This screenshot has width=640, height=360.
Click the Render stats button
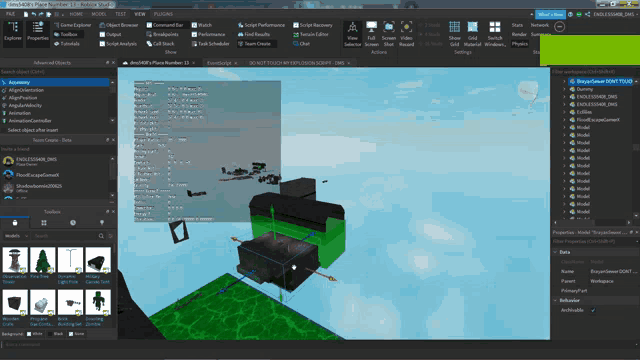coord(519,34)
